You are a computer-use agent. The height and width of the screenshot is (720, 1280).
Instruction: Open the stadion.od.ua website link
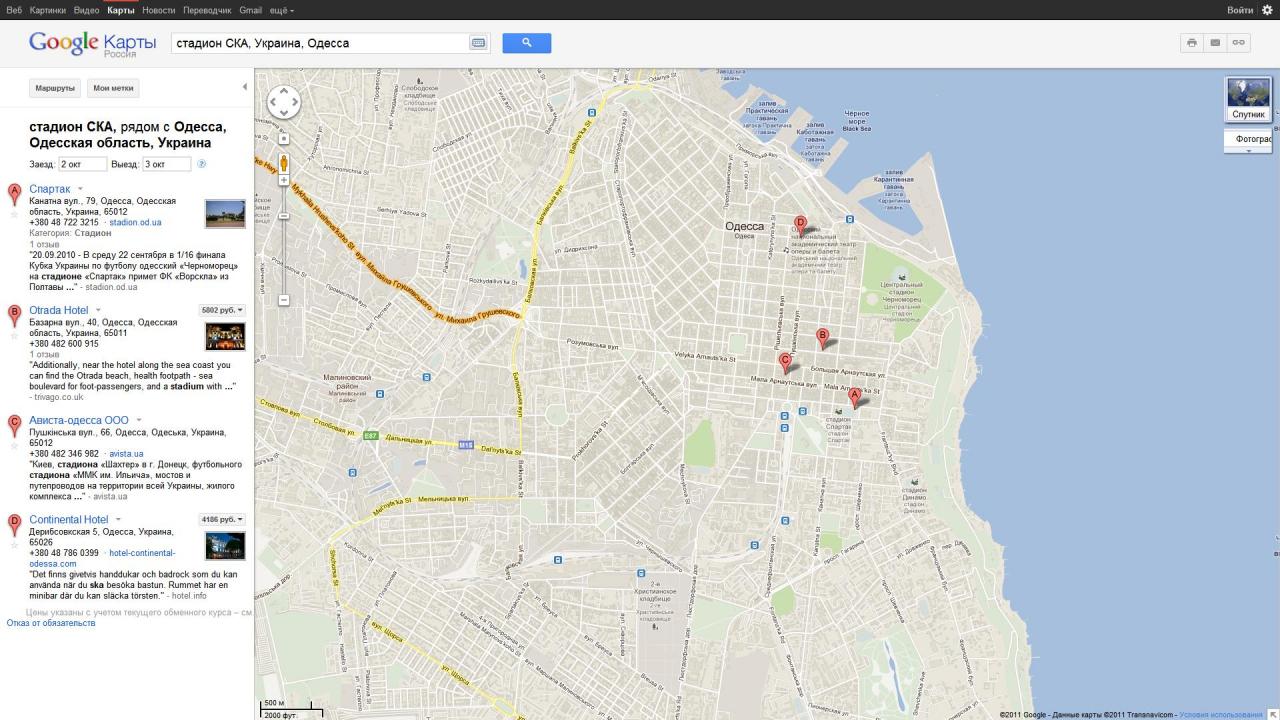tap(135, 223)
